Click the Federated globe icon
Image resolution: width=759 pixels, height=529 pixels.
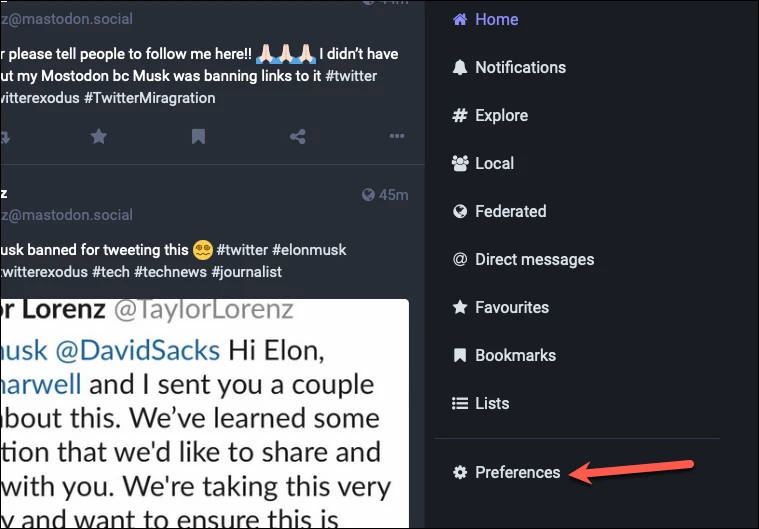pos(460,211)
